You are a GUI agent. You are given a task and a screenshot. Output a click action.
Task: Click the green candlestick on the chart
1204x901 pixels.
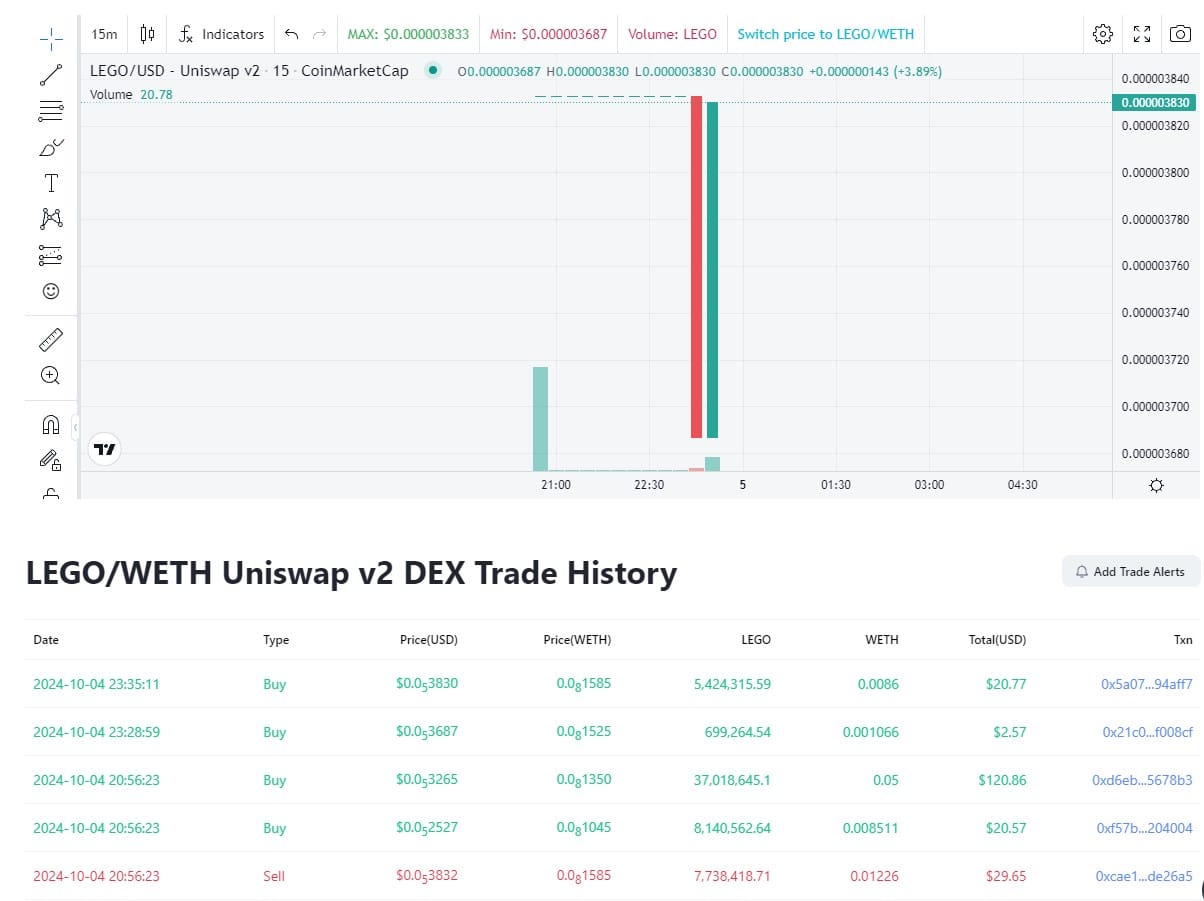click(x=712, y=270)
